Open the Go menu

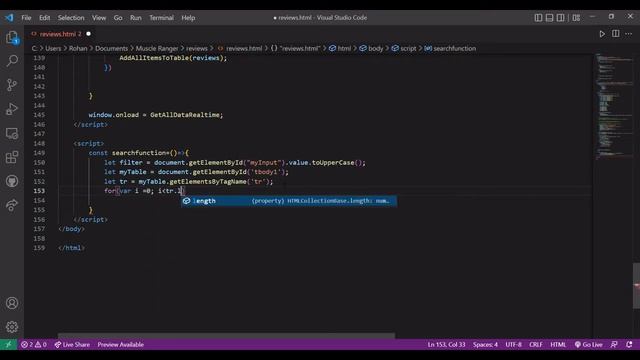[x=118, y=18]
